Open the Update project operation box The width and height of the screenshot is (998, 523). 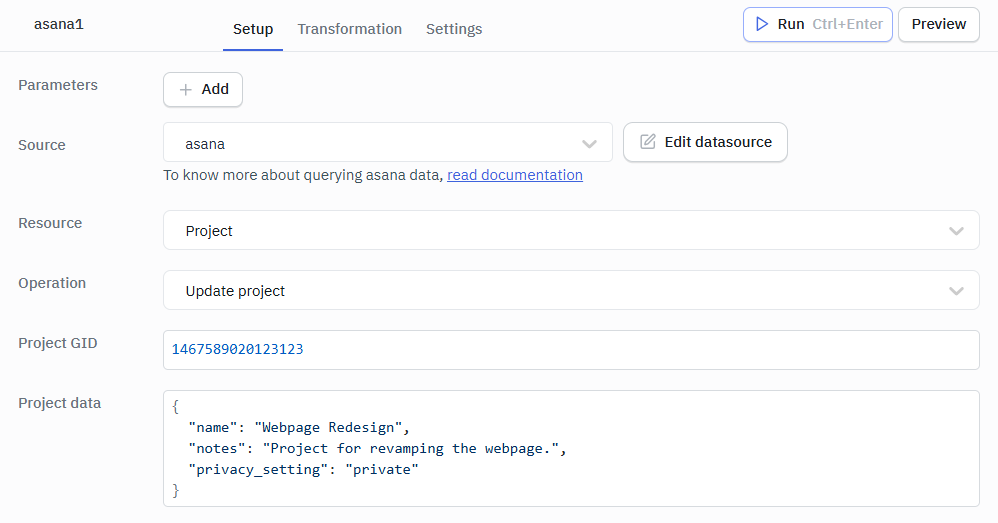pos(571,290)
